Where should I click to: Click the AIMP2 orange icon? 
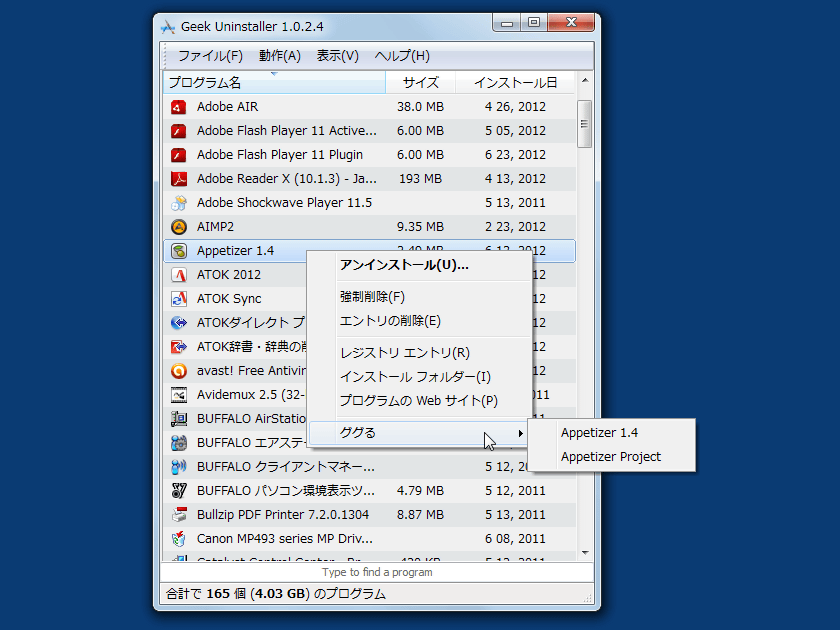[178, 227]
